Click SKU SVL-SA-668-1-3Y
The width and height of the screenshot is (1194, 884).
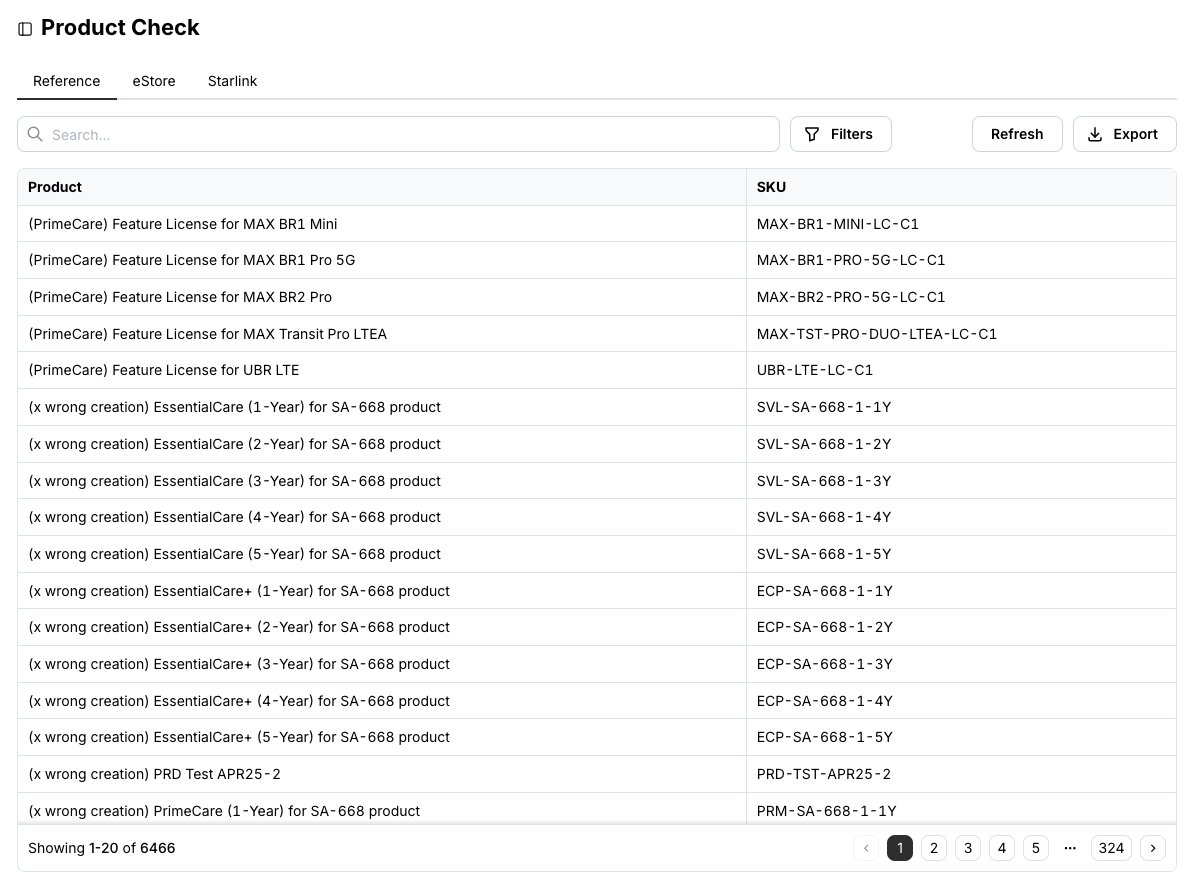click(x=824, y=481)
